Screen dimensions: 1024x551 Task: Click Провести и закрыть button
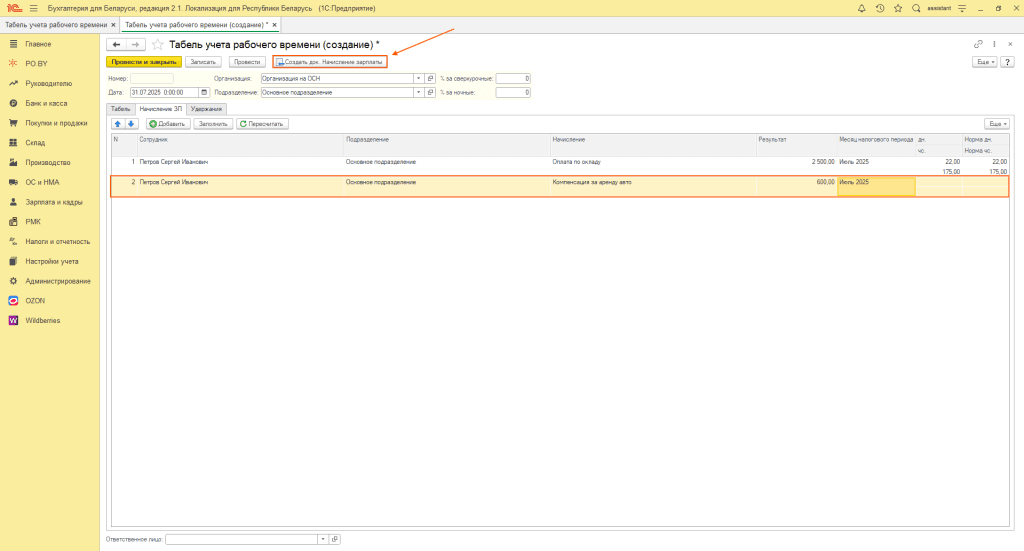click(144, 62)
